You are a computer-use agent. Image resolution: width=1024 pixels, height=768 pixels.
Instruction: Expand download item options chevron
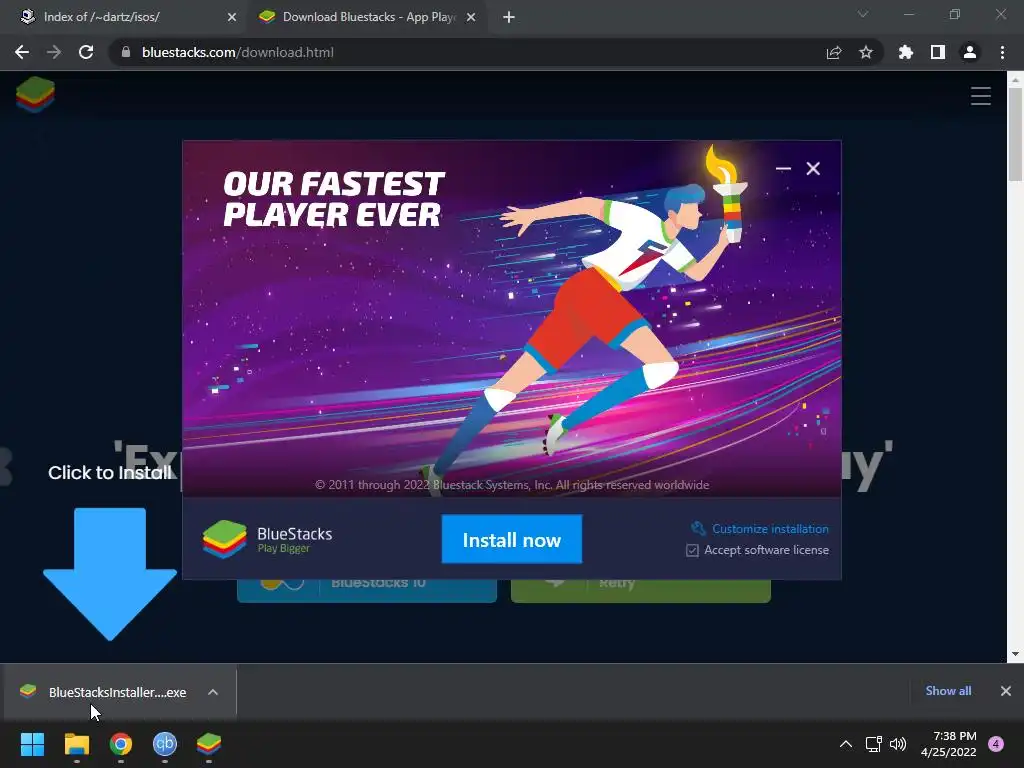(x=213, y=692)
